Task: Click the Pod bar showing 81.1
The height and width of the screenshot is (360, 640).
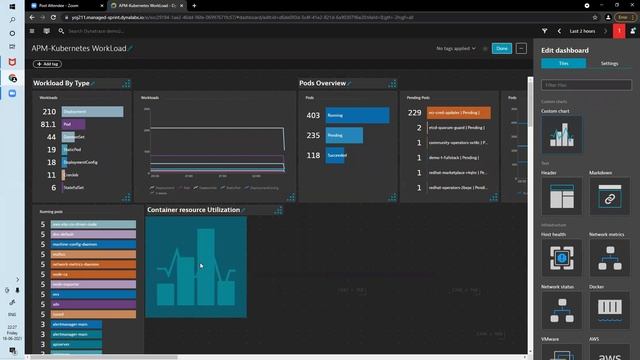Action: tap(73, 124)
